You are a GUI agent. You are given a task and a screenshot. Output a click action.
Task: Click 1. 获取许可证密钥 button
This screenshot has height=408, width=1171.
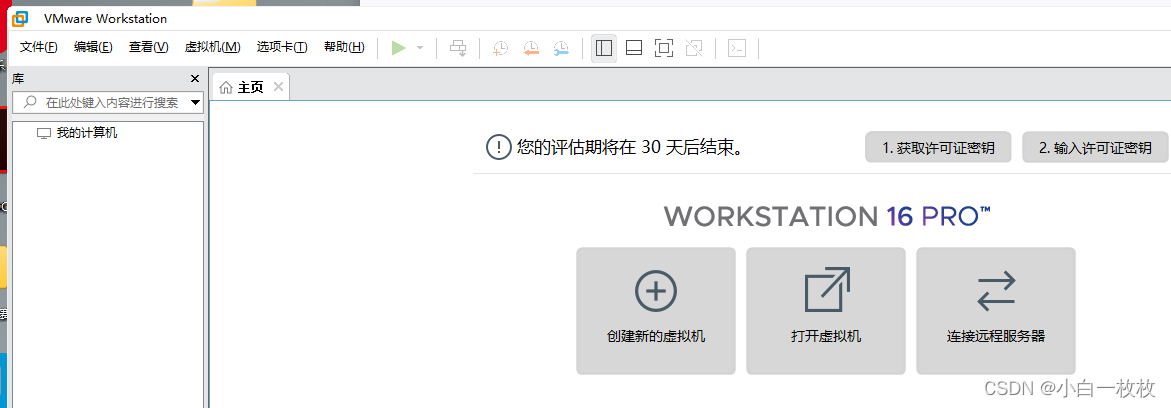939,148
